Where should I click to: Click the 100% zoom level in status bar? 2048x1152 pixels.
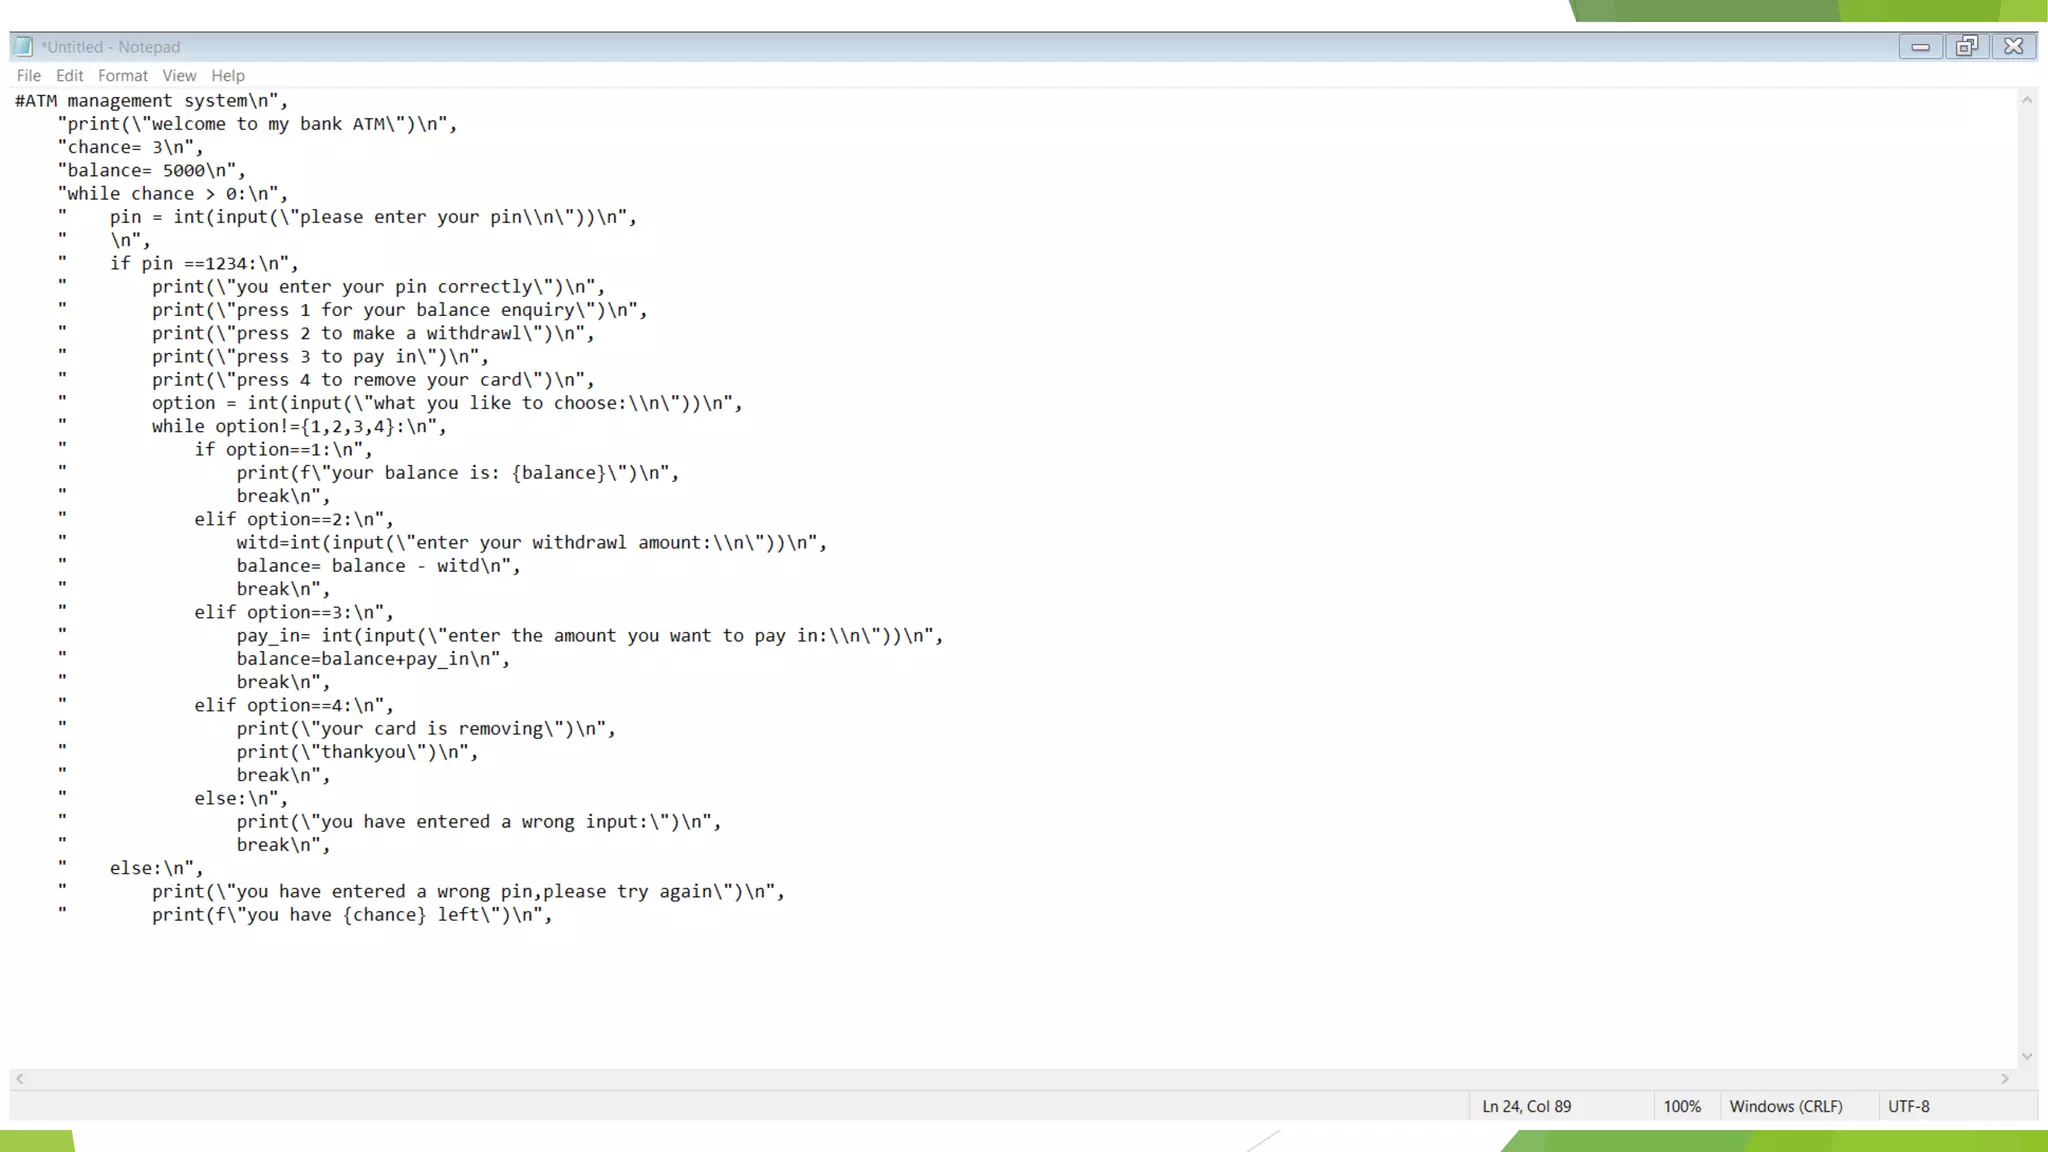[1681, 1106]
